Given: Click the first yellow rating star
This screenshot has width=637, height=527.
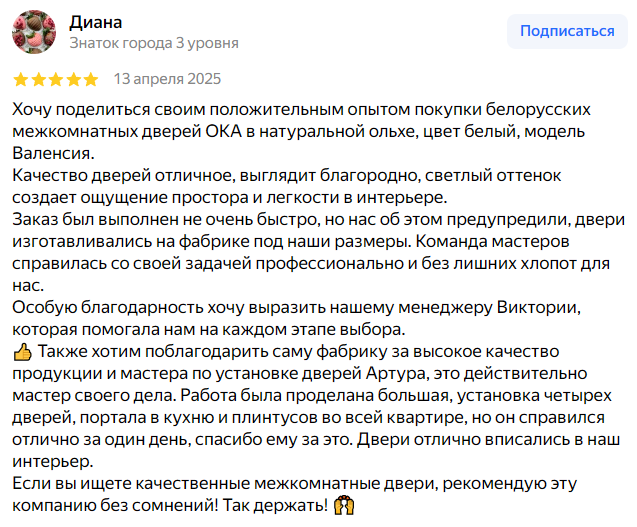Looking at the screenshot, I should click(20, 79).
